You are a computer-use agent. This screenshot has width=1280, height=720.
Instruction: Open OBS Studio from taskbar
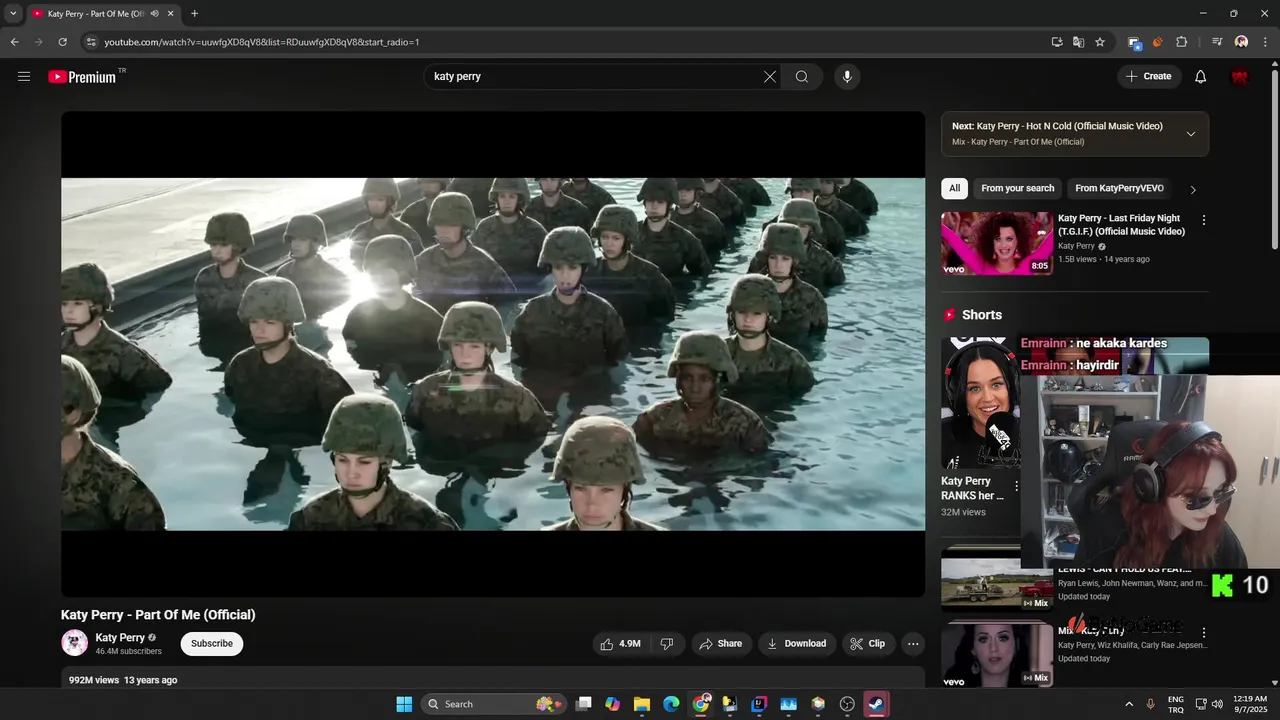click(847, 704)
